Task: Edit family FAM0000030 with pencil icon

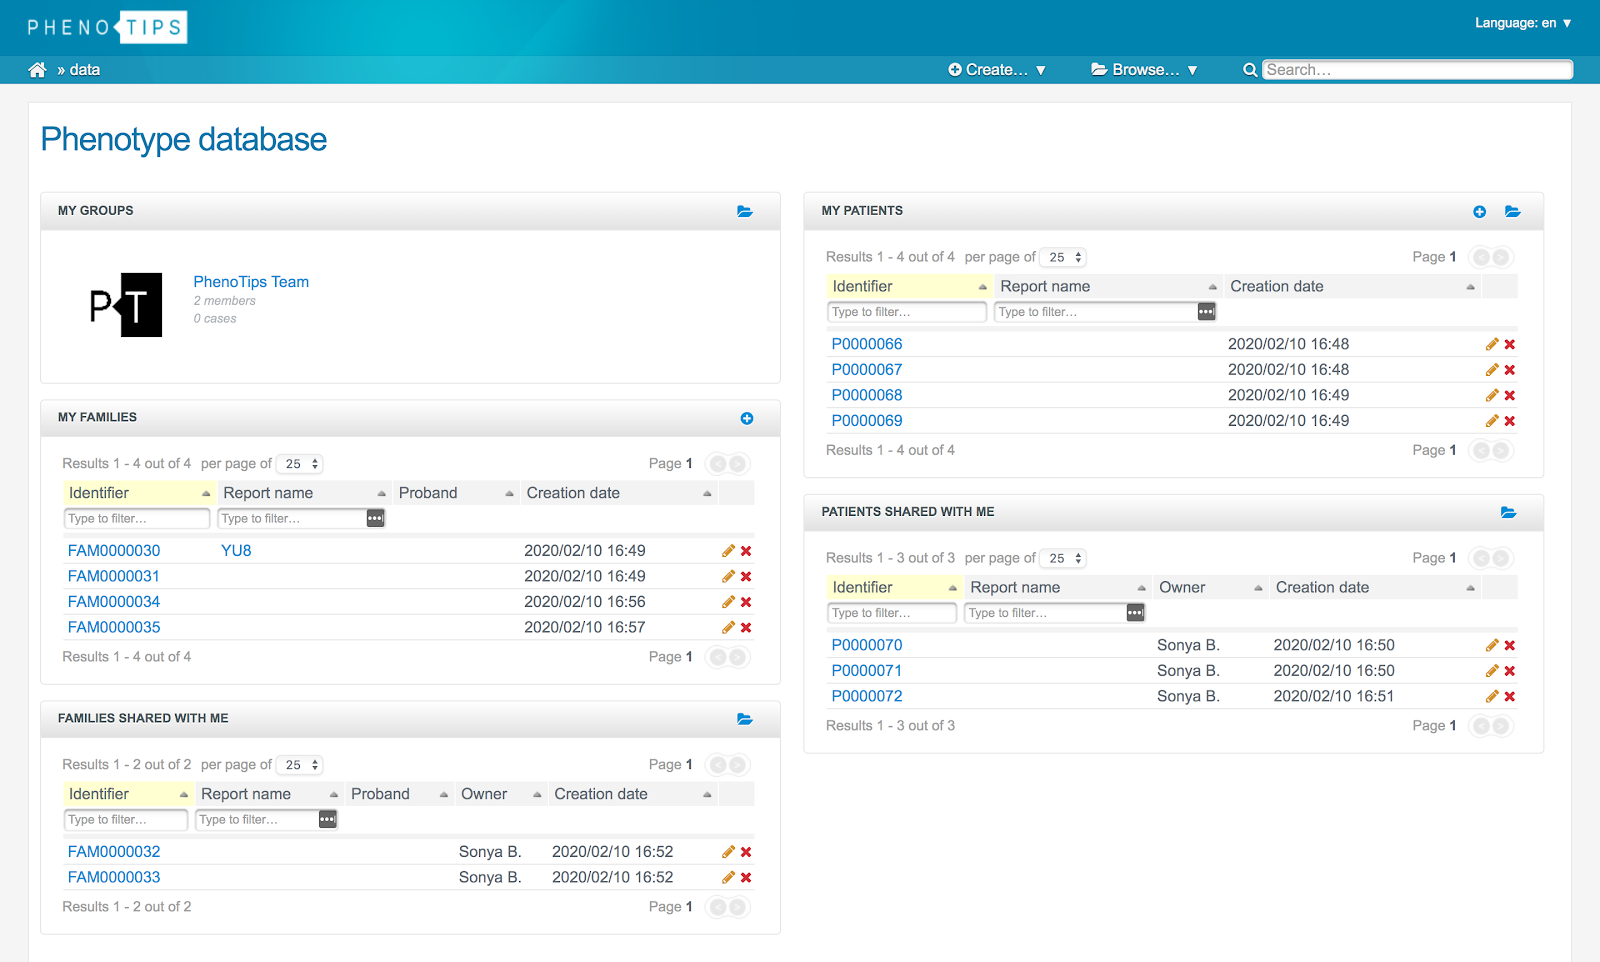Action: (728, 551)
